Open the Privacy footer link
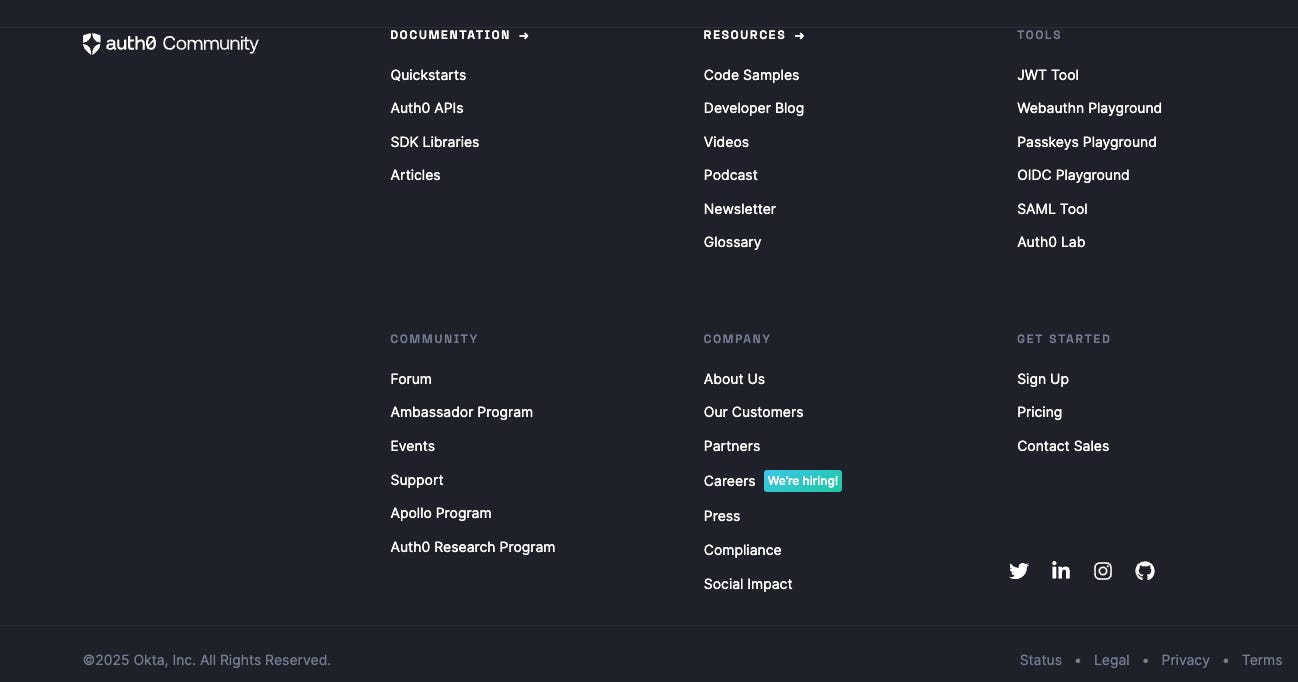 pyautogui.click(x=1186, y=660)
